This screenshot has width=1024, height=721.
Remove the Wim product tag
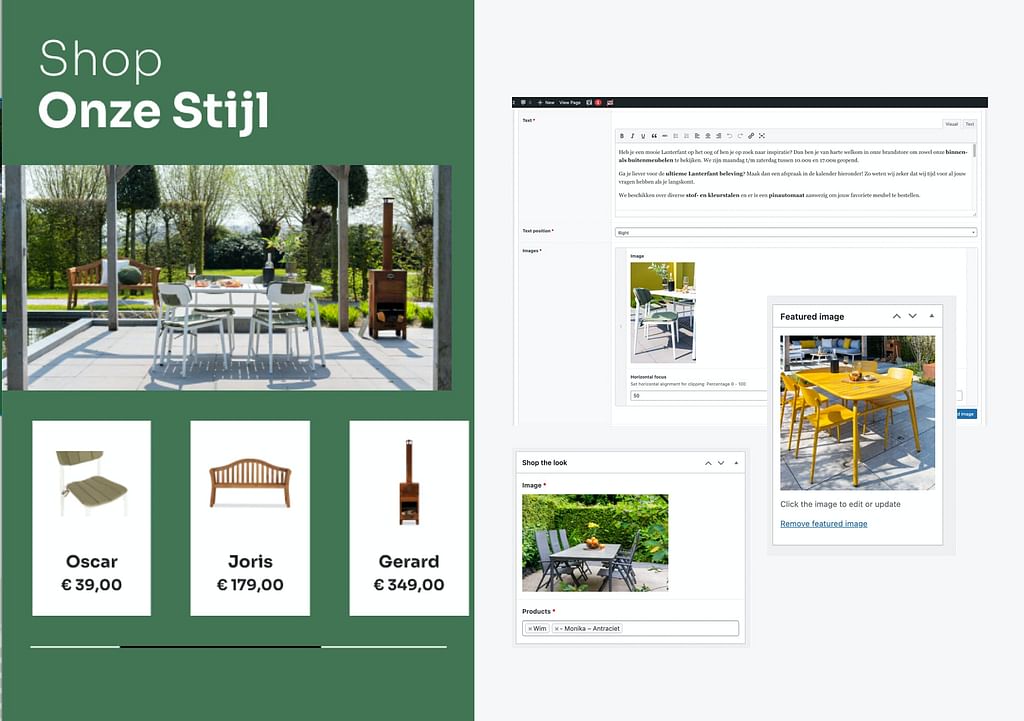pyautogui.click(x=530, y=629)
